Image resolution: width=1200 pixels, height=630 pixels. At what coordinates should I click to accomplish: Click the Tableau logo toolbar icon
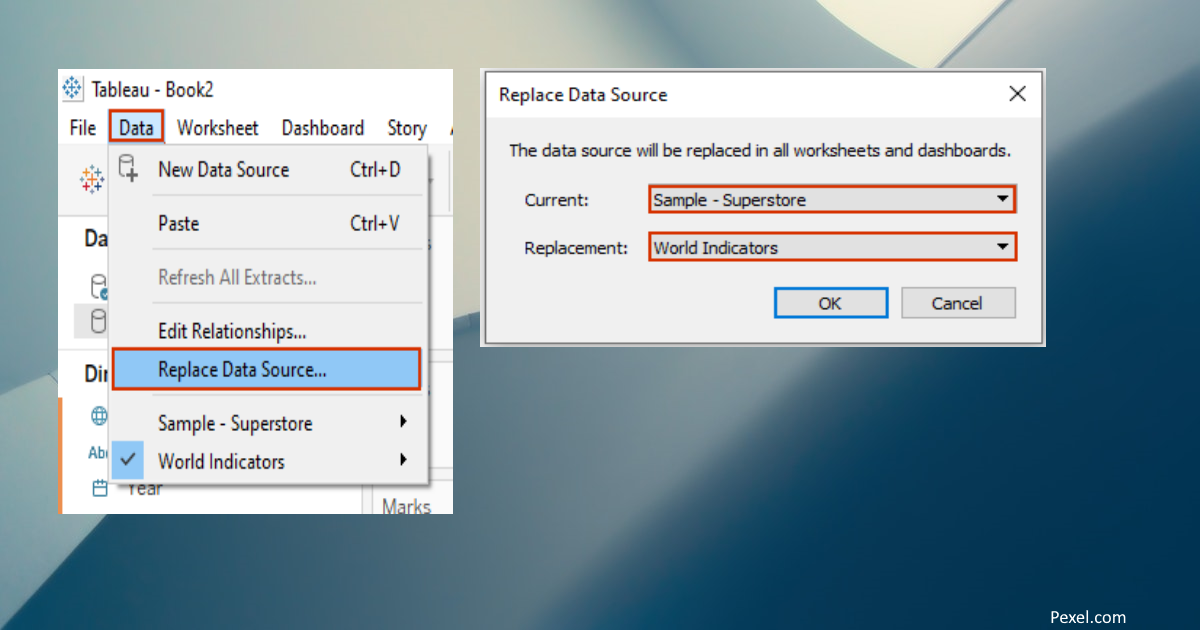pyautogui.click(x=91, y=180)
